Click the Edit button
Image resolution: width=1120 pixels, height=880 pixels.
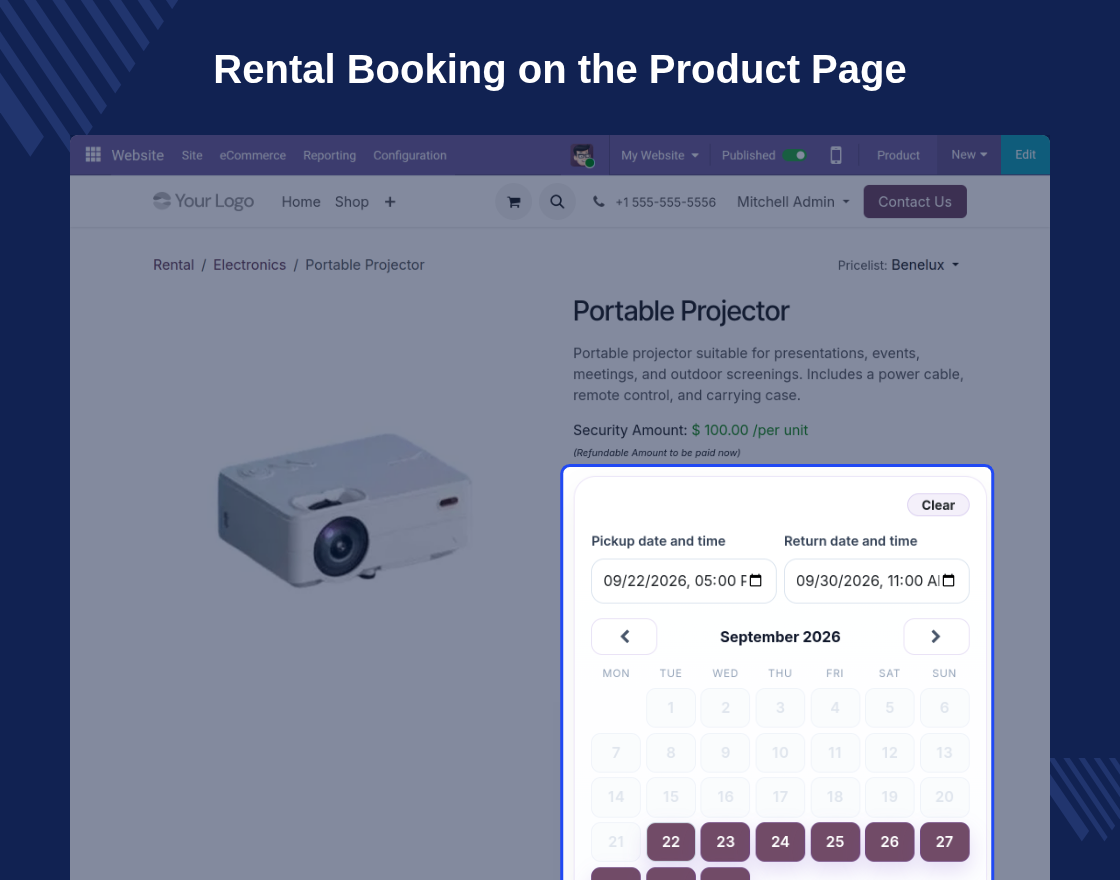click(x=1026, y=155)
